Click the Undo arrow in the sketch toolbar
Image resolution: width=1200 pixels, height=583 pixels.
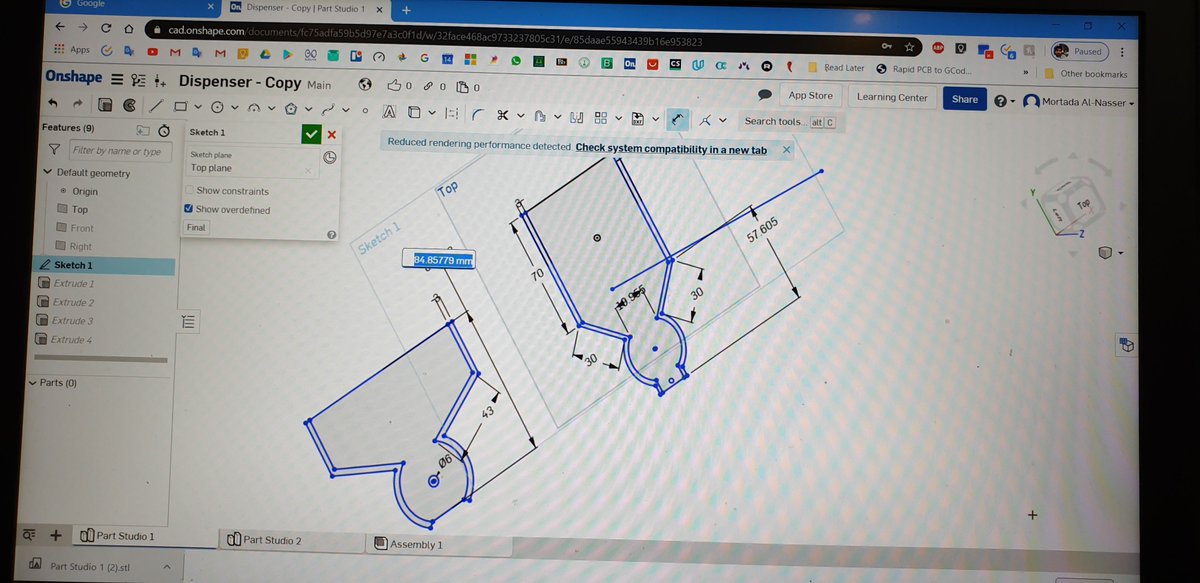tap(53, 104)
